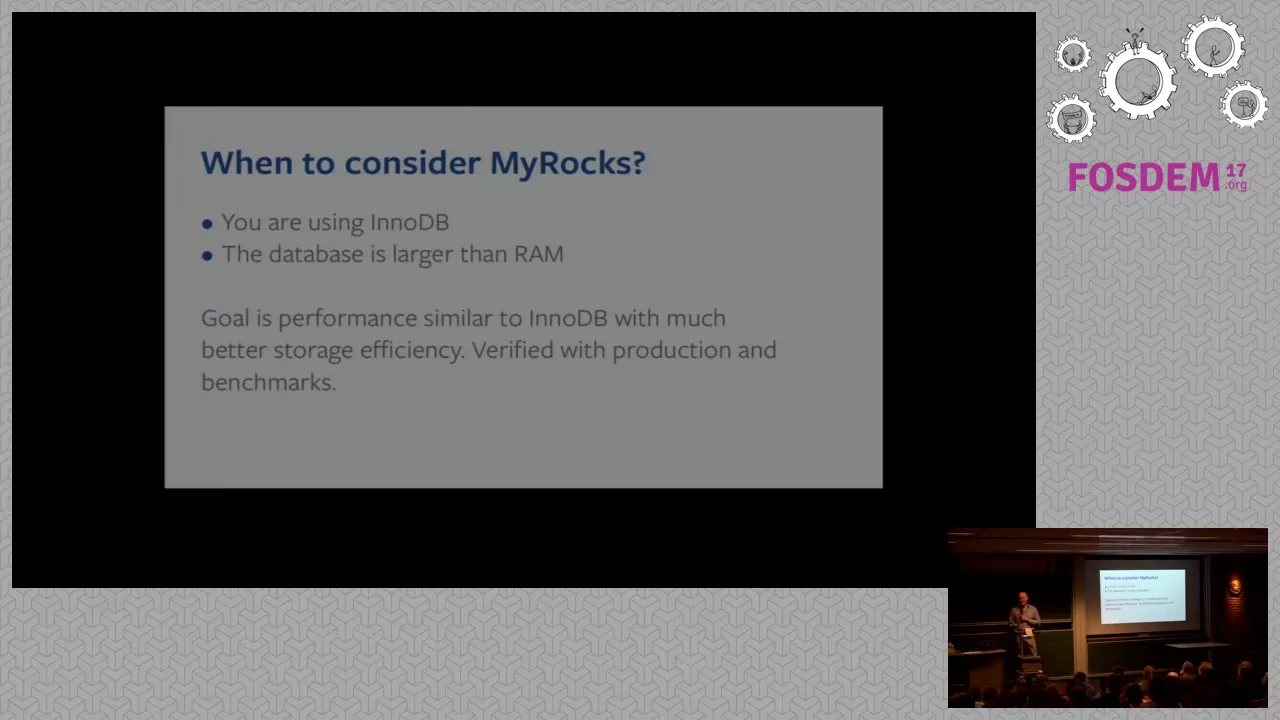Click the speaker camera thumbnail video
This screenshot has width=1280, height=720.
pyautogui.click(x=1108, y=618)
